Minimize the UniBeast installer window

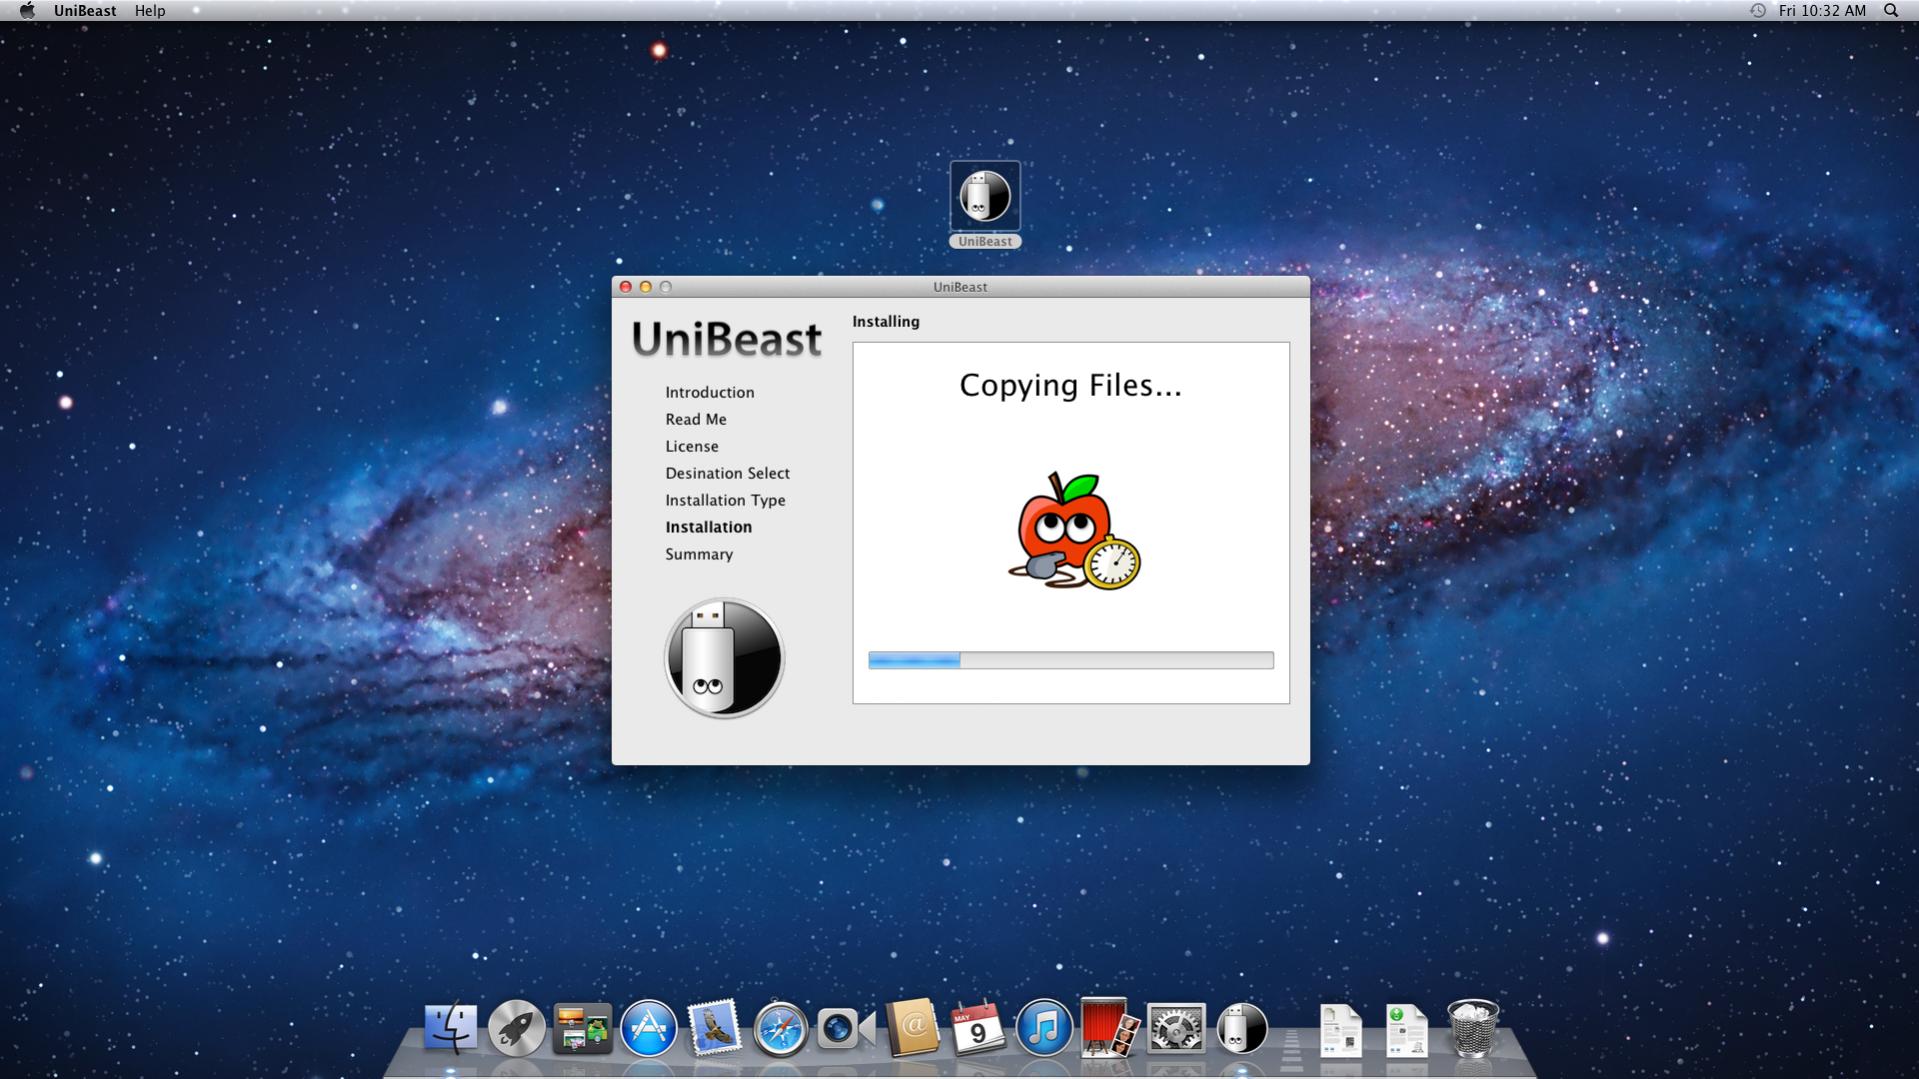click(646, 287)
